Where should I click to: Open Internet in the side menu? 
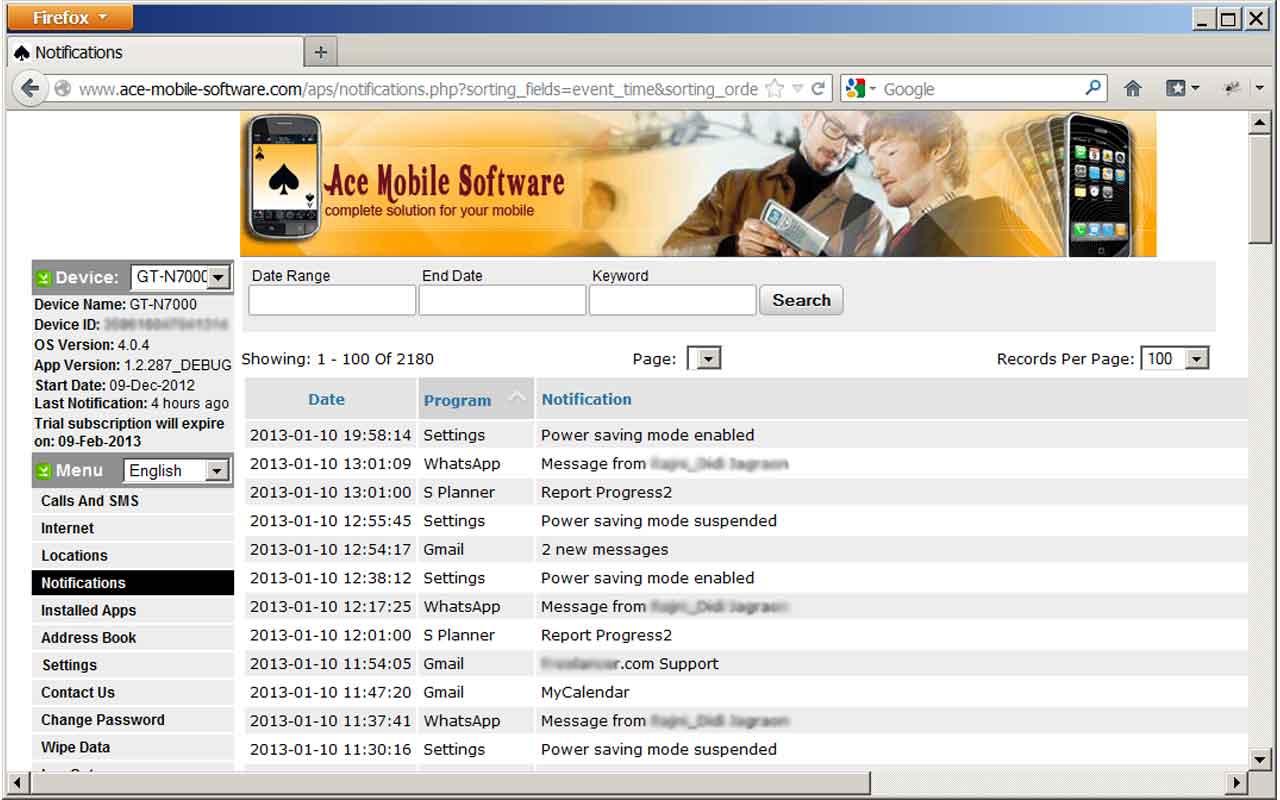(x=133, y=528)
